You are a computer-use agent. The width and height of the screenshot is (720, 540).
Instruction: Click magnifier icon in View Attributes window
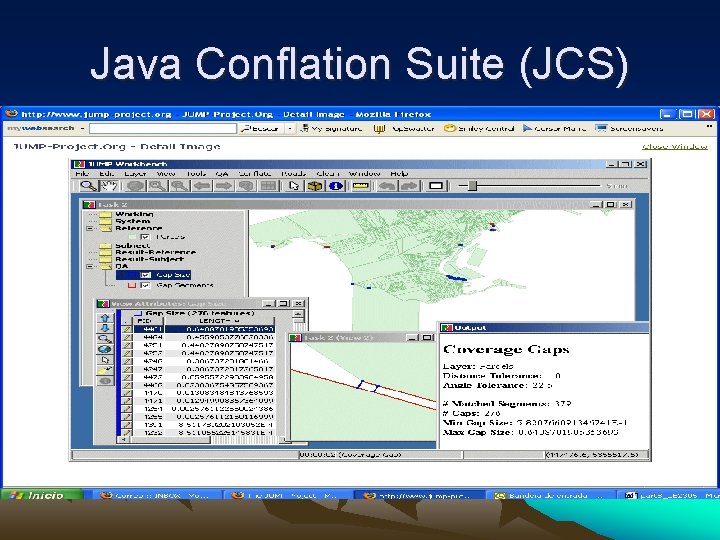(x=105, y=339)
